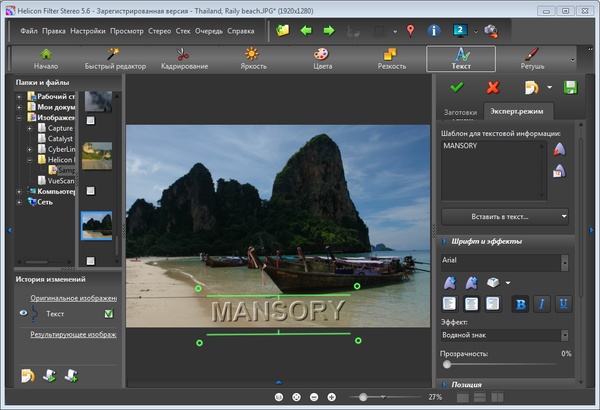The height and width of the screenshot is (410, 600).
Task: Open the Настройки menu
Action: coord(88,31)
